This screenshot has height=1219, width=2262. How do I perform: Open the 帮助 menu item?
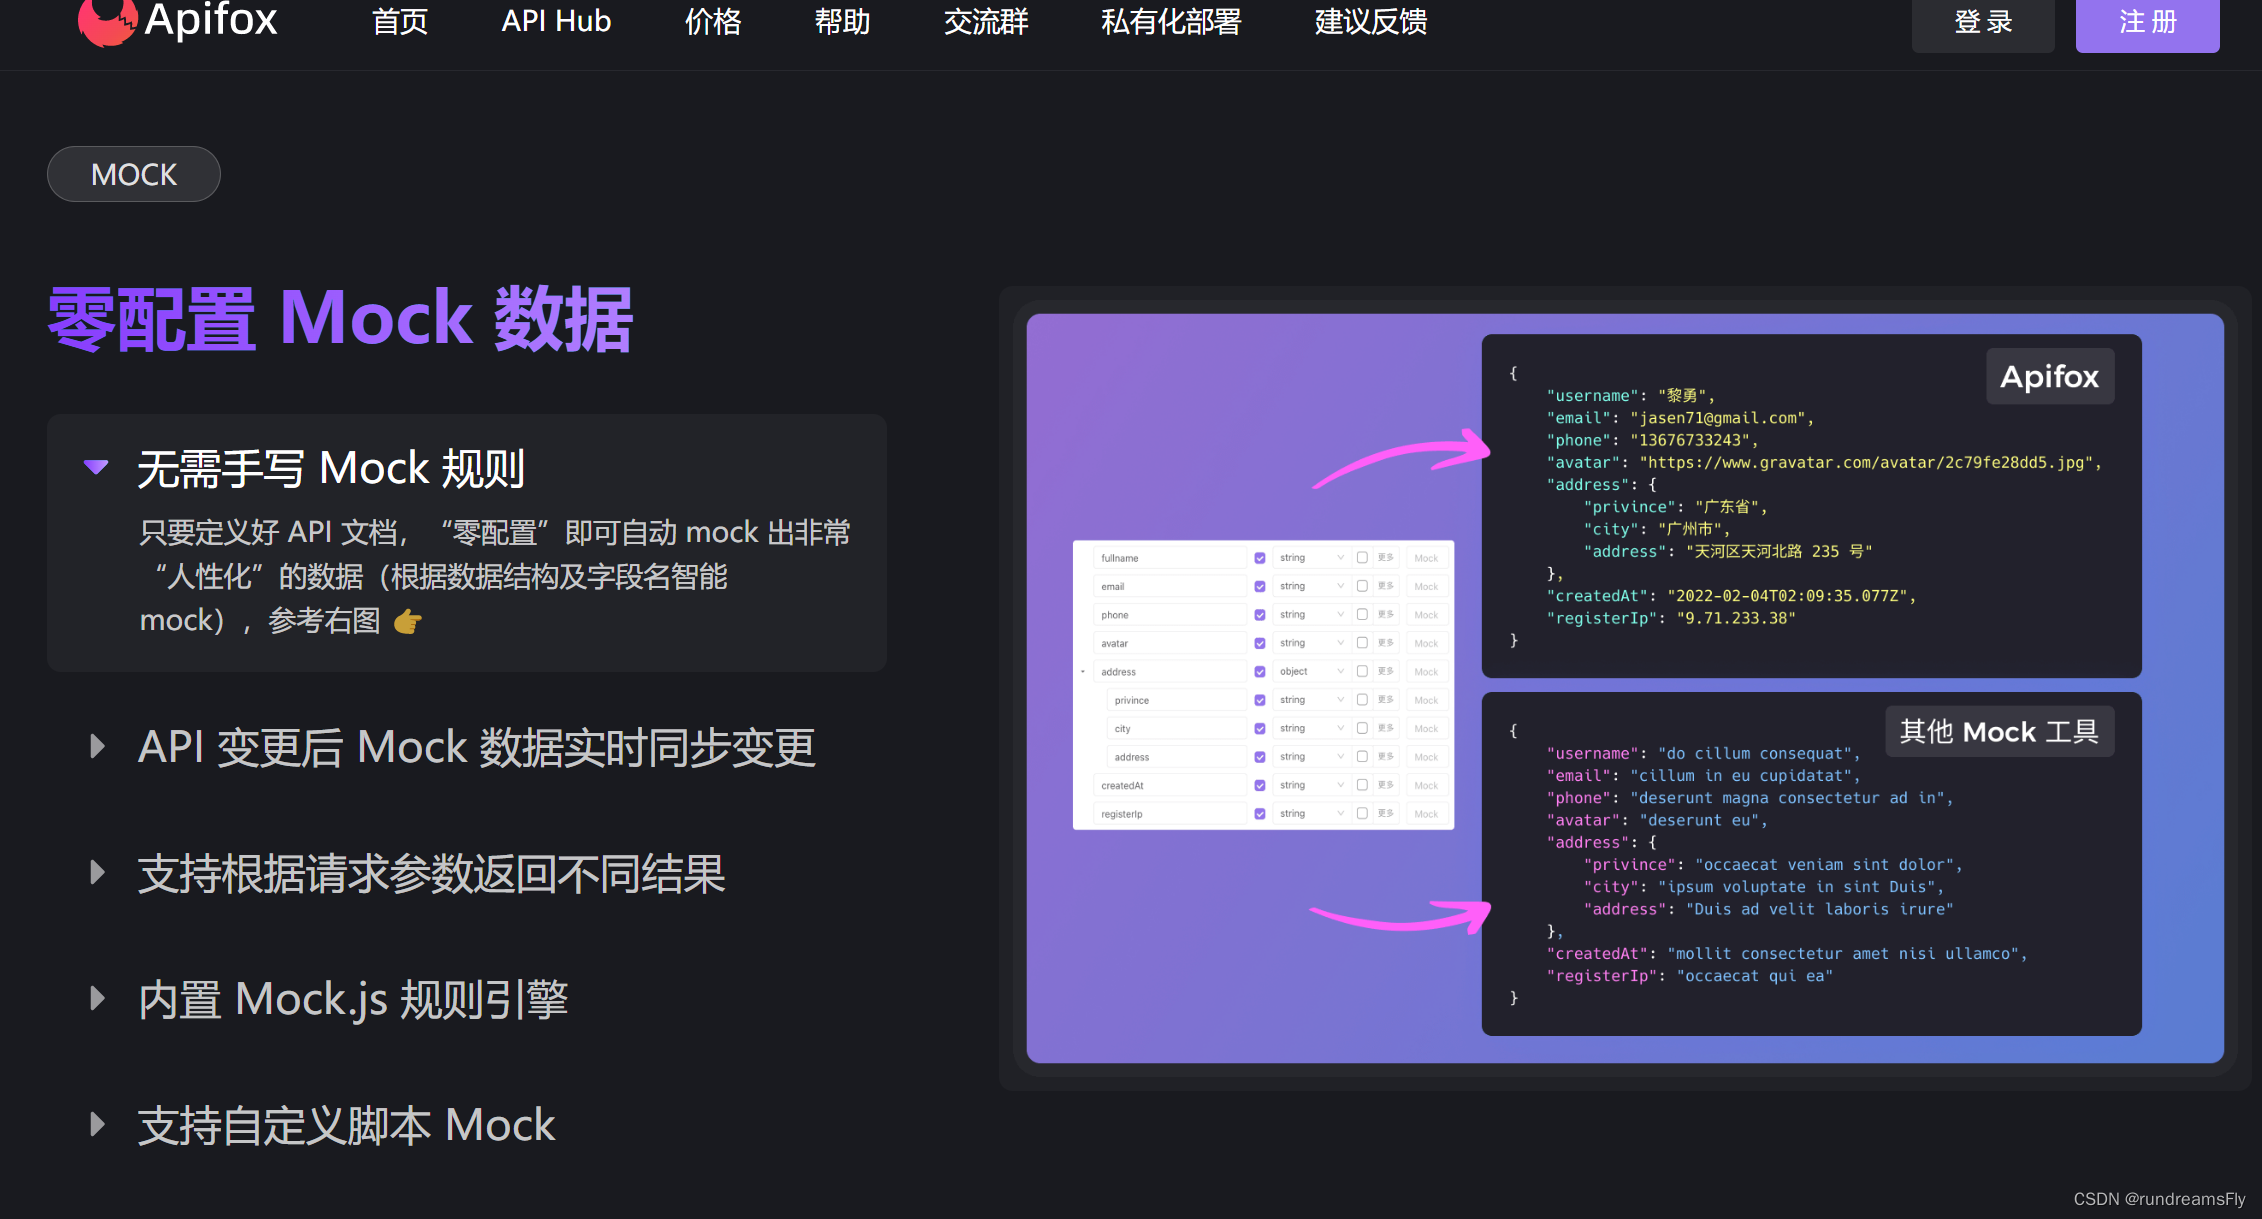coord(842,21)
